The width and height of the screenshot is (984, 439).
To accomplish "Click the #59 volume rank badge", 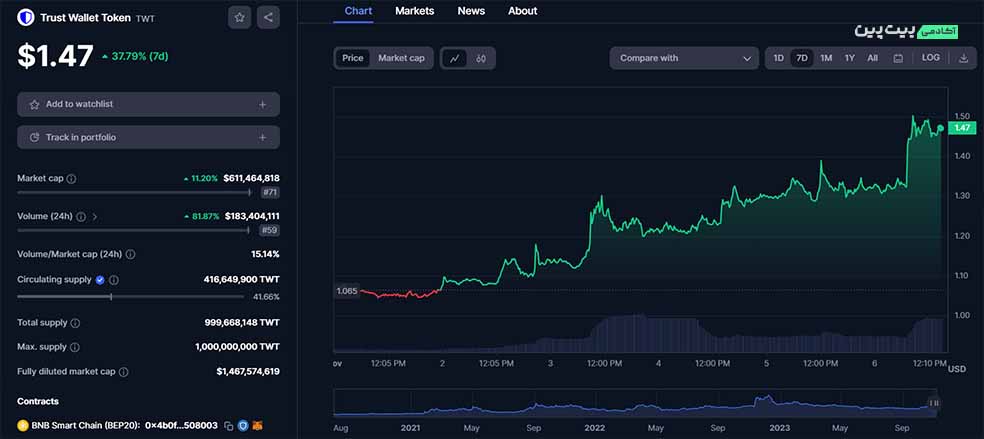I will (x=270, y=230).
